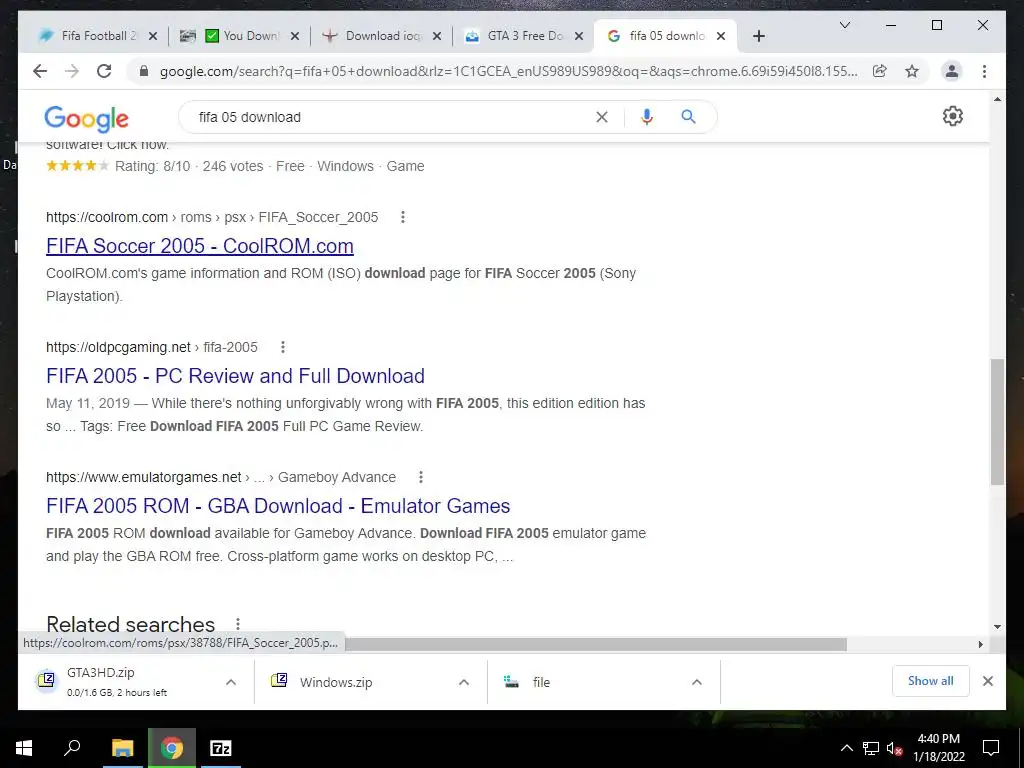Screen dimensions: 1024x768
Task: Open the Windows Start menu
Action: pos(24,748)
